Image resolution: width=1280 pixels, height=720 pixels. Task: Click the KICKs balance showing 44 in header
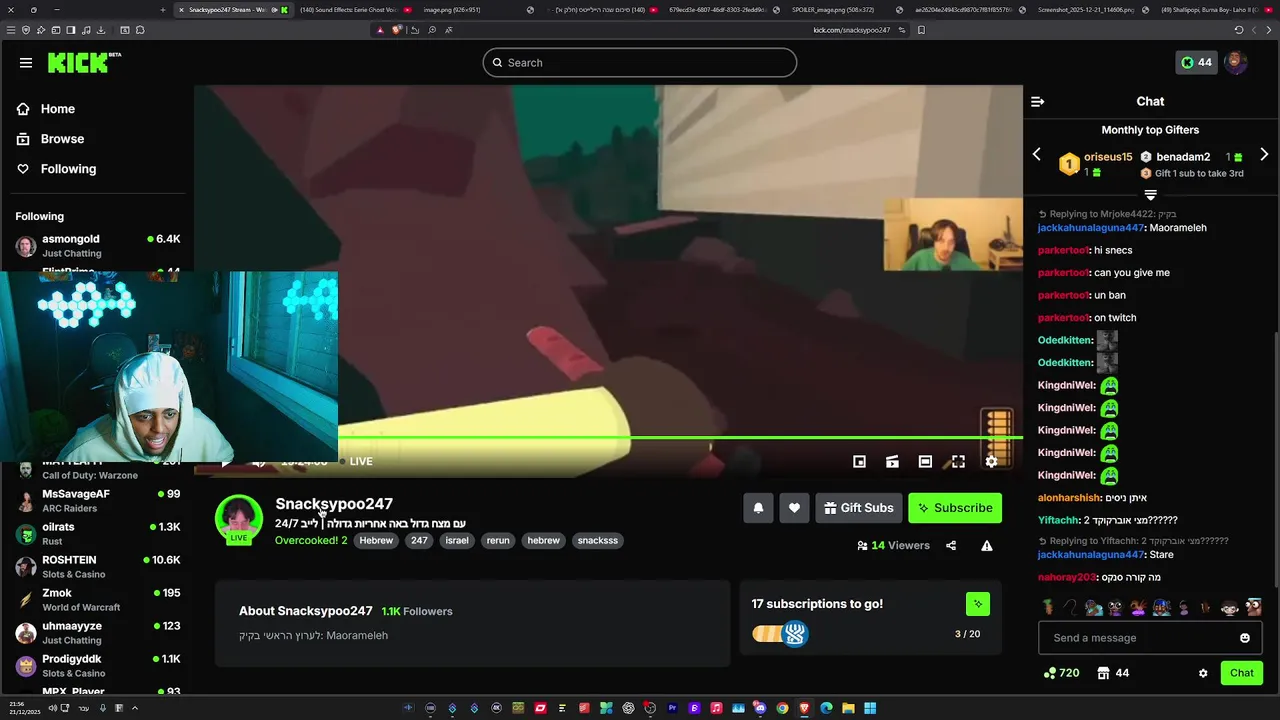point(1196,63)
